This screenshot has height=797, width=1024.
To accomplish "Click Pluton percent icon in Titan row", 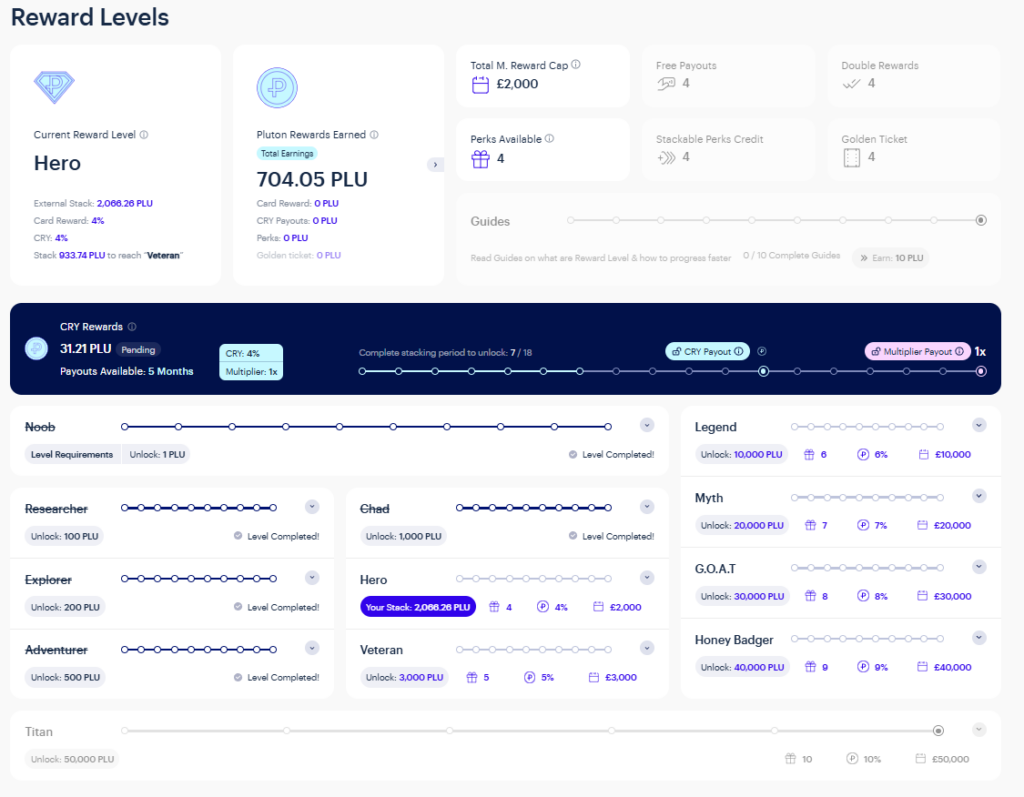I will (x=852, y=758).
